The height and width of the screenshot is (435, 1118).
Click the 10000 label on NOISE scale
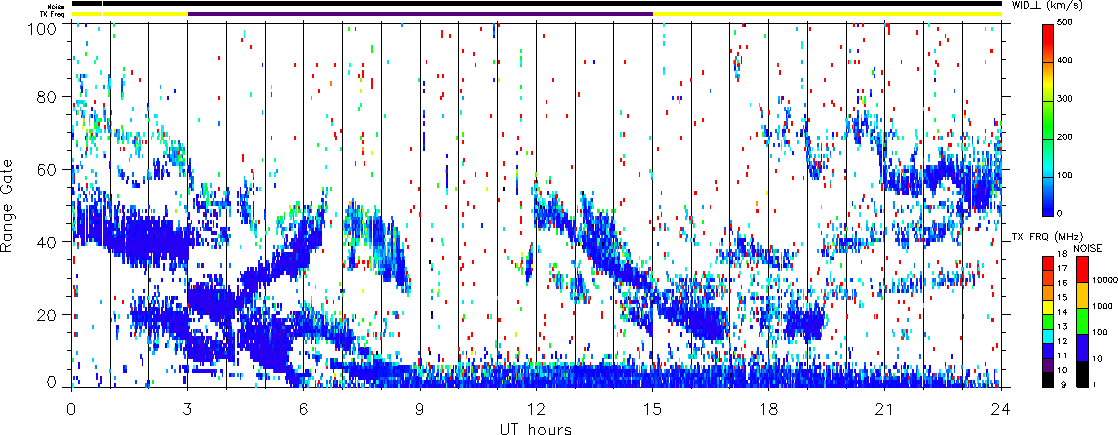1105,280
